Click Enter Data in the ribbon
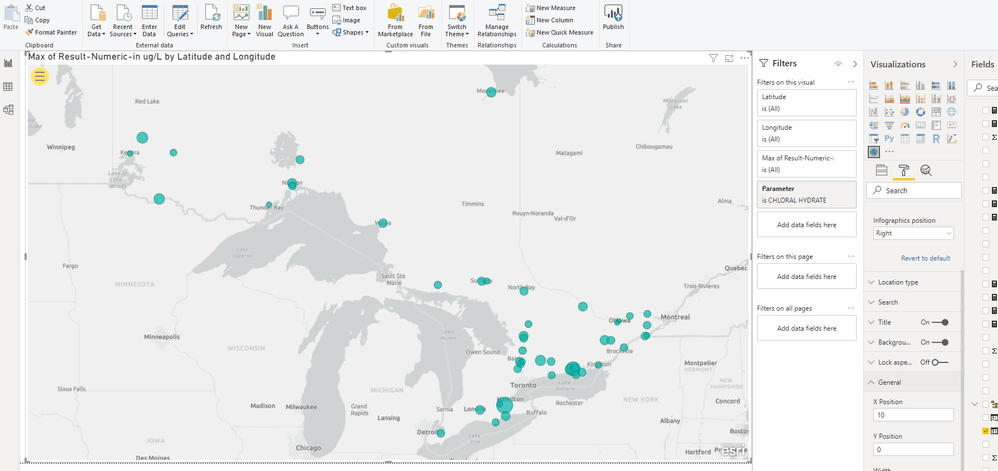The height and width of the screenshot is (471, 998). pyautogui.click(x=150, y=20)
